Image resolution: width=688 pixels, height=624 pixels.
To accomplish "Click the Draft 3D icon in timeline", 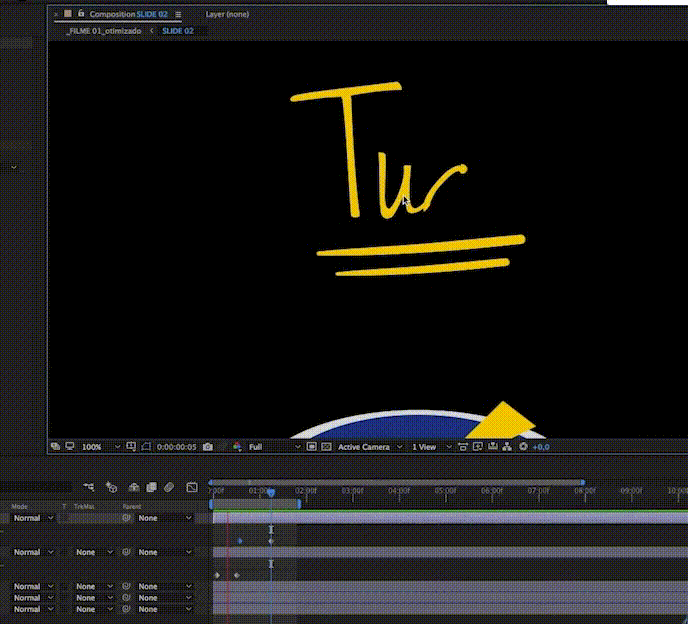I will (x=111, y=487).
